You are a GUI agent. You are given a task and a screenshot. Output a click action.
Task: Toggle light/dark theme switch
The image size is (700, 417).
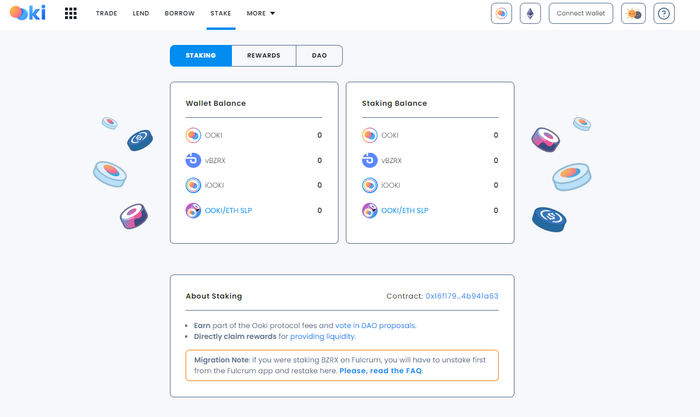tap(633, 13)
